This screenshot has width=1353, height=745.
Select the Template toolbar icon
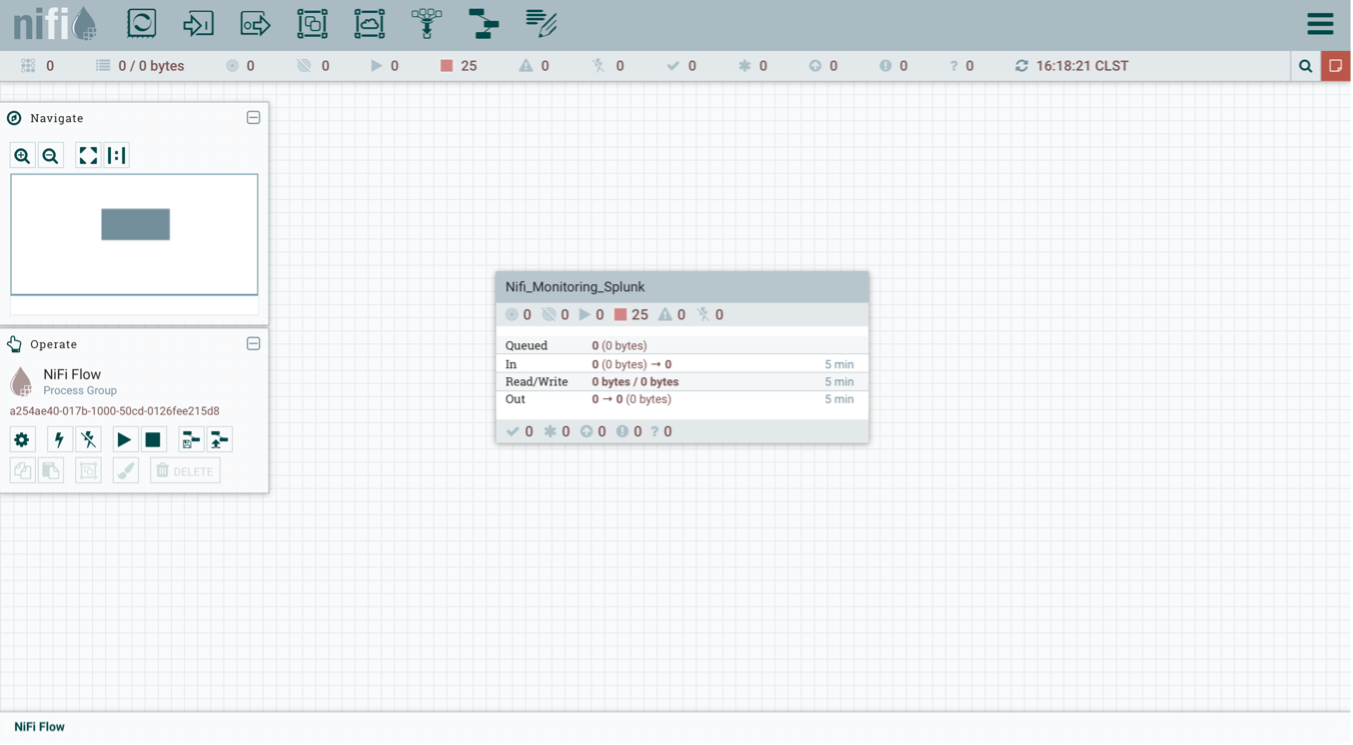tap(484, 24)
